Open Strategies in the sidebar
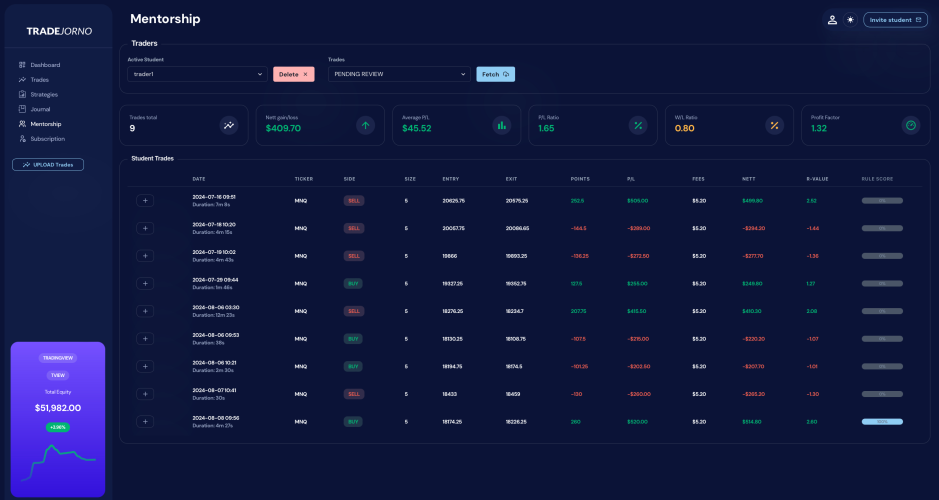Screen dimensions: 939x500 pyautogui.click(x=44, y=95)
